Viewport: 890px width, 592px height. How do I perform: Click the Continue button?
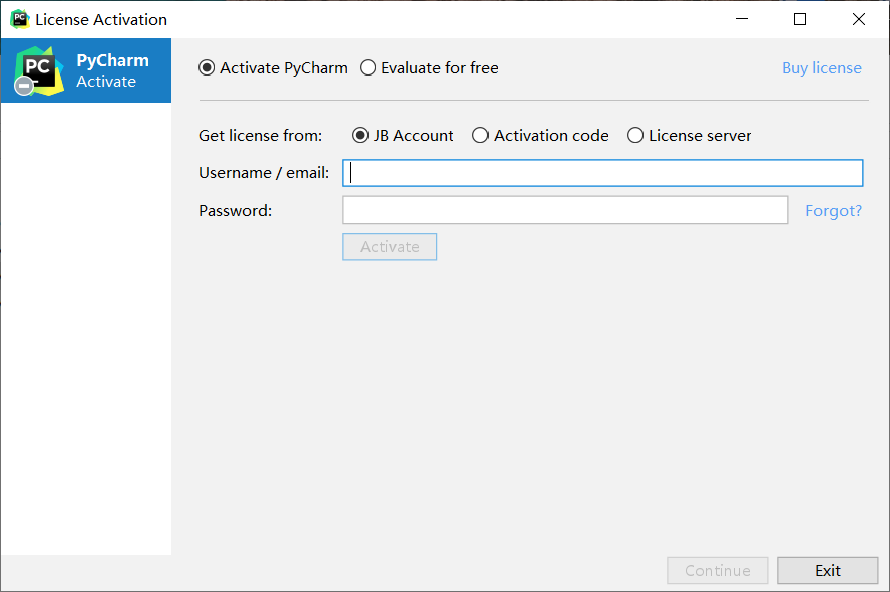(x=717, y=571)
